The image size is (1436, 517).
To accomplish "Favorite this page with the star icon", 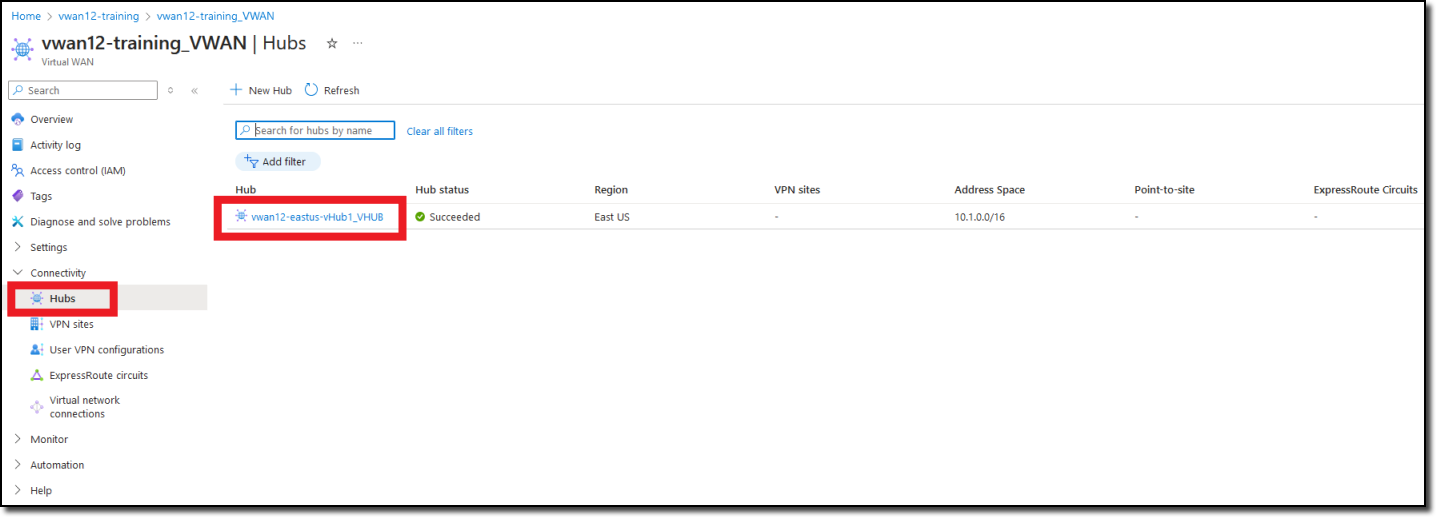I will tap(332, 43).
